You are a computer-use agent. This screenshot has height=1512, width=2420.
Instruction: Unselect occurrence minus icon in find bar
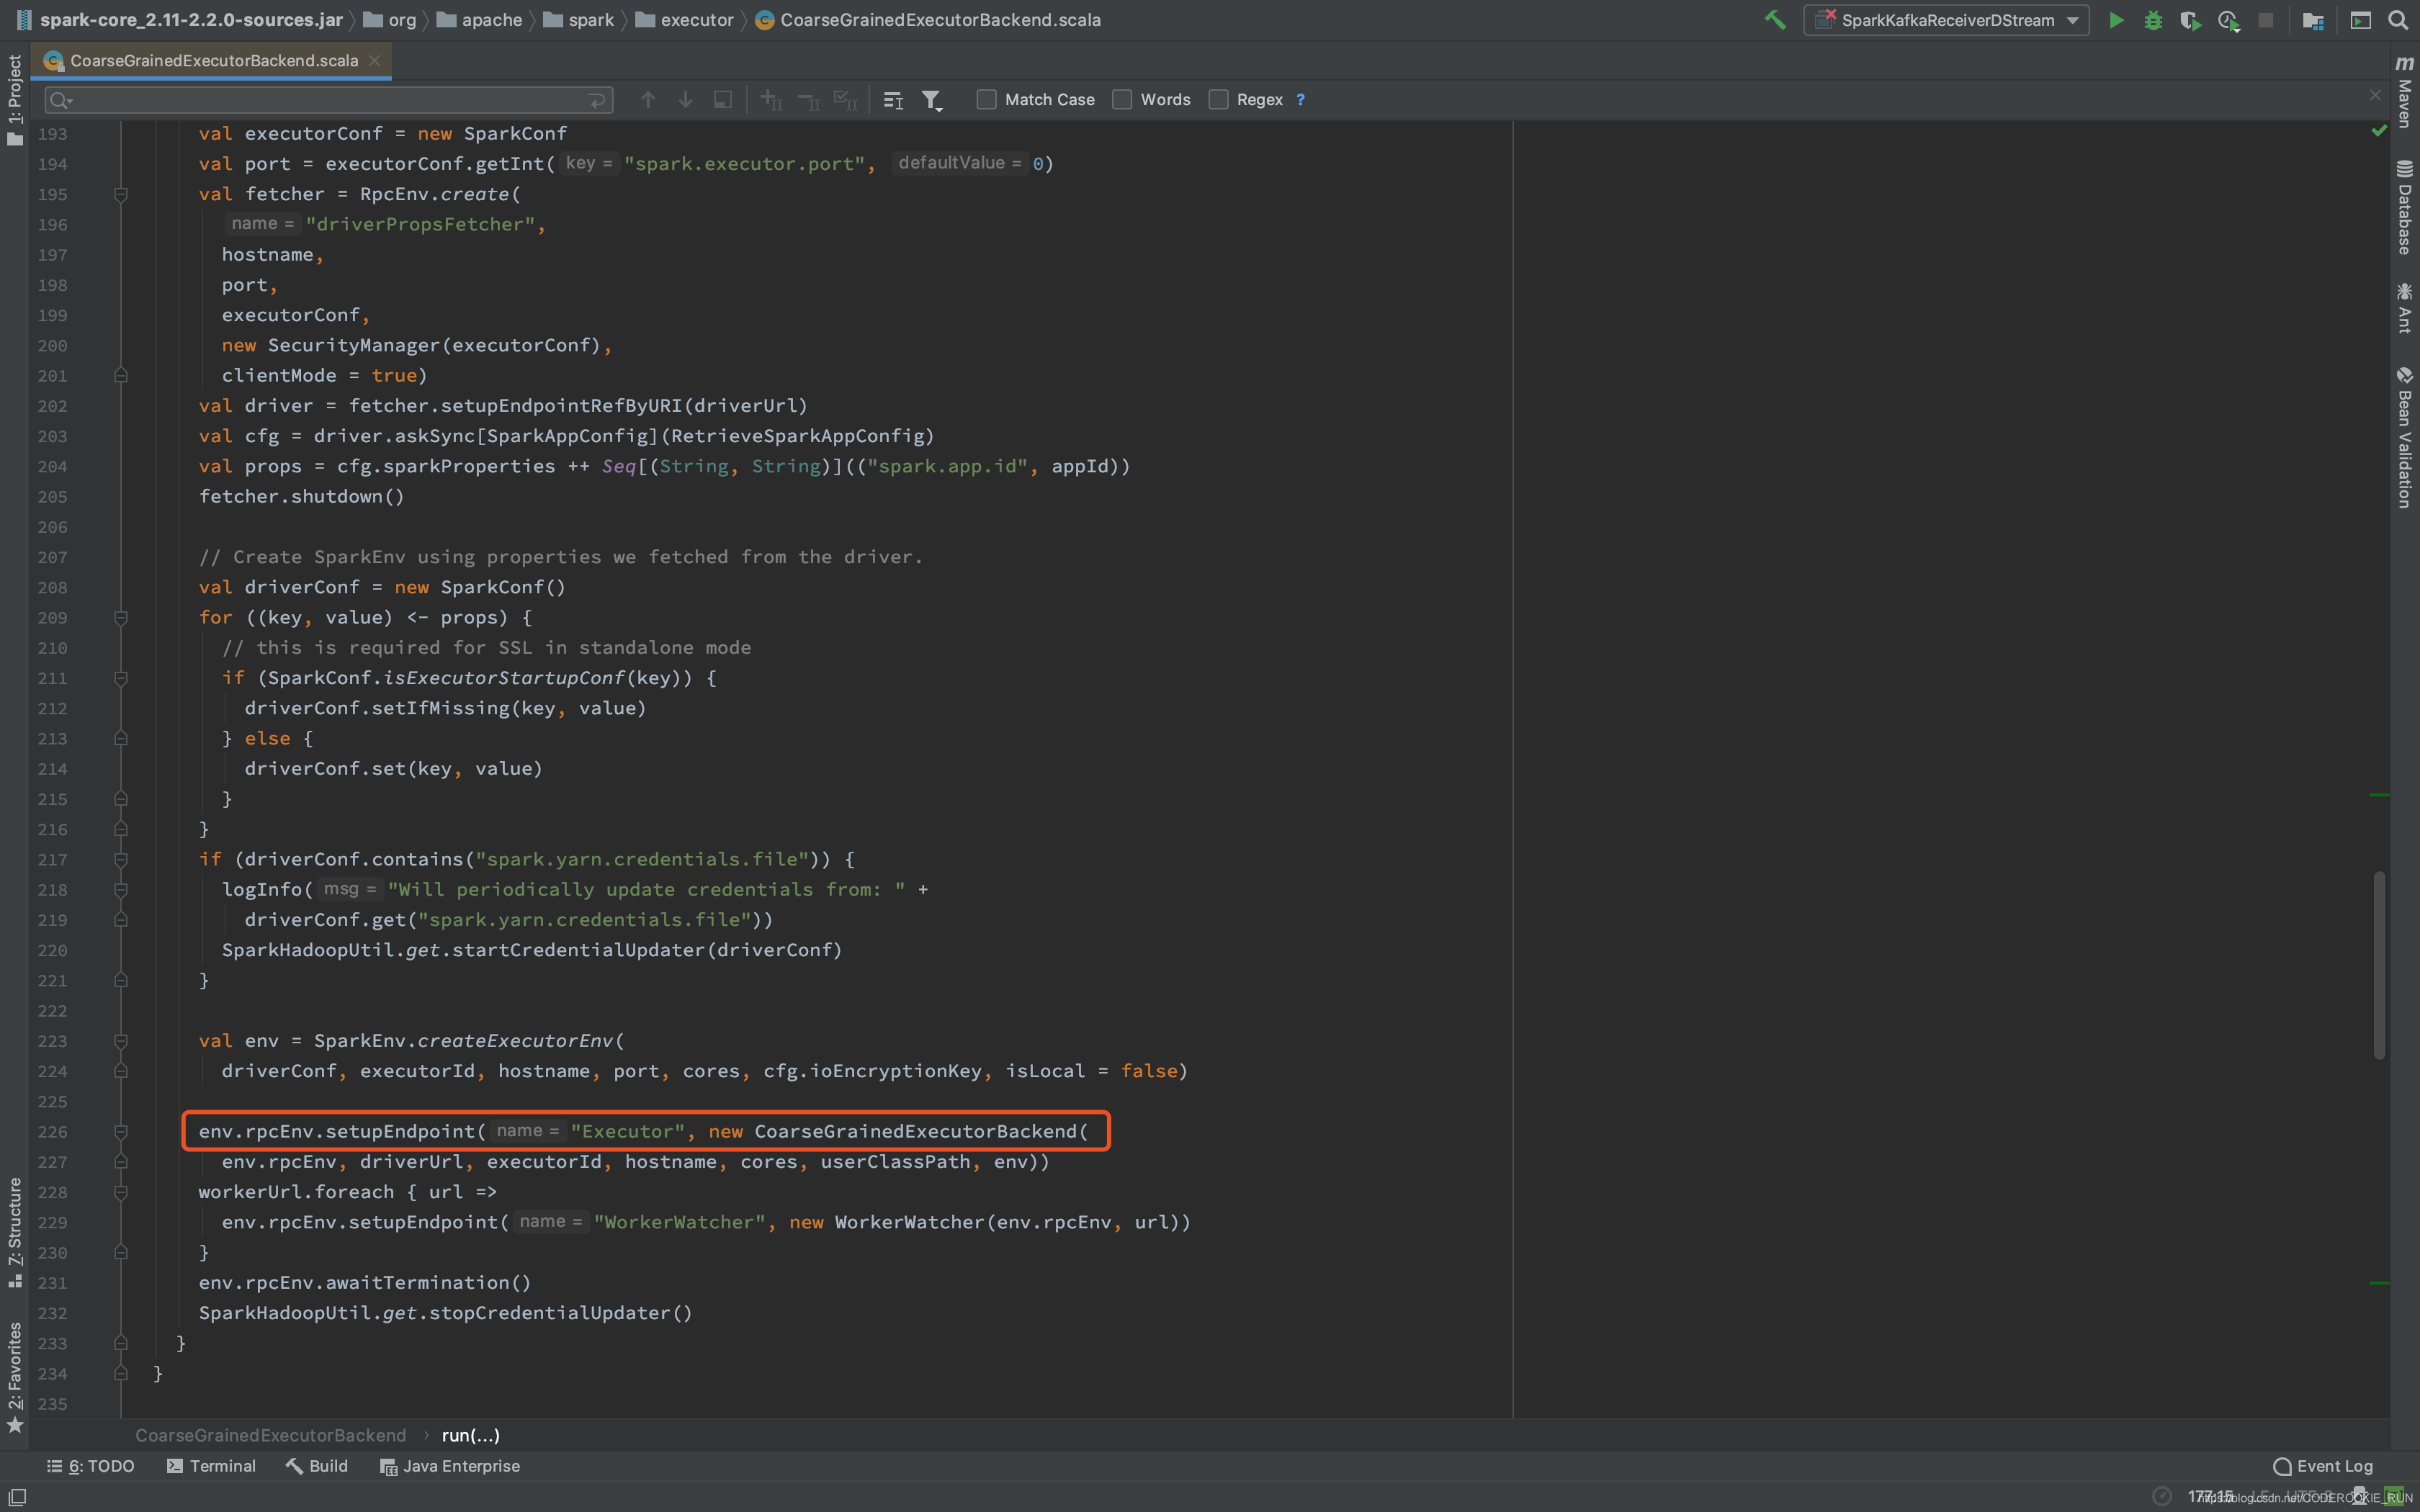[x=808, y=100]
